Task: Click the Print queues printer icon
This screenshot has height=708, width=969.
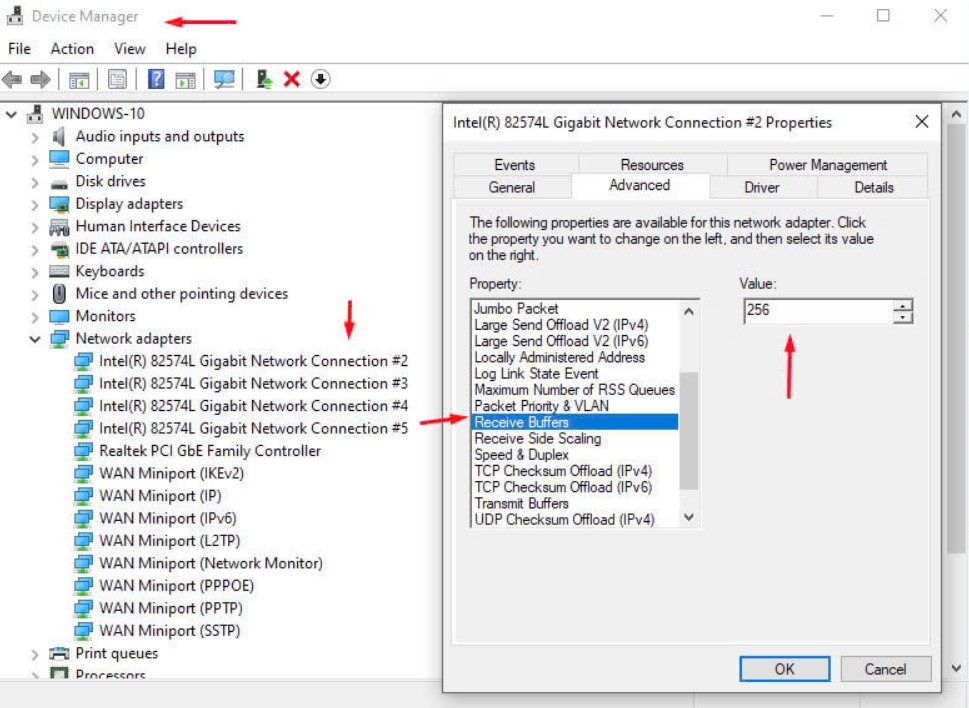Action: click(x=59, y=653)
